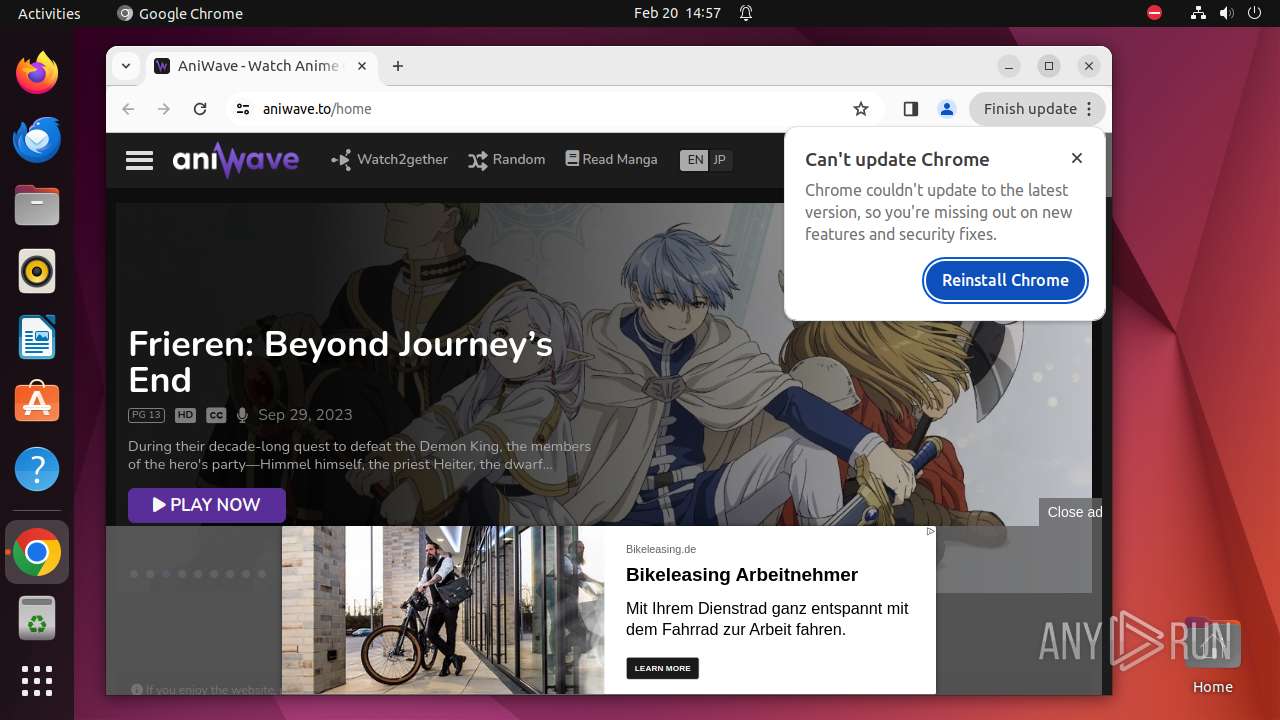Go forward in browser history

[x=164, y=109]
